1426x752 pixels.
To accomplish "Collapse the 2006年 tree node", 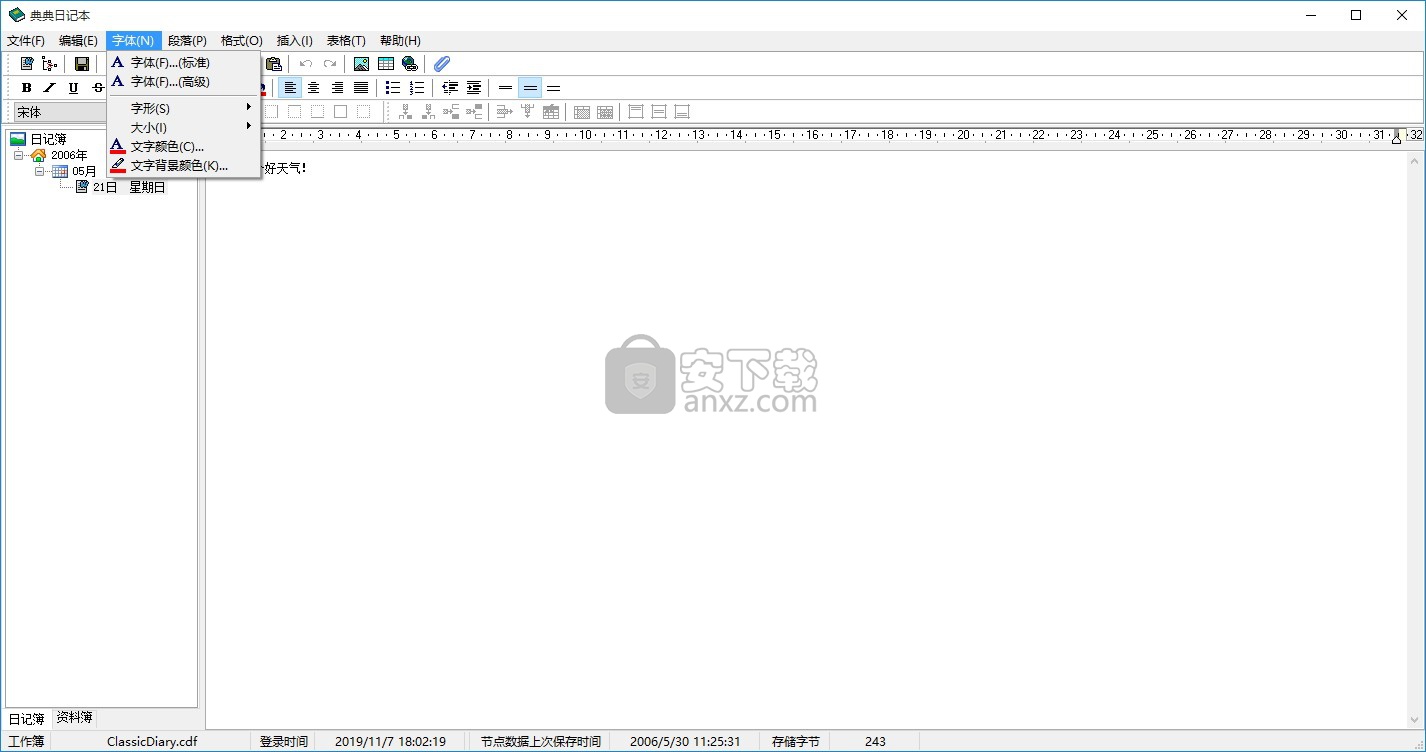I will tap(18, 156).
